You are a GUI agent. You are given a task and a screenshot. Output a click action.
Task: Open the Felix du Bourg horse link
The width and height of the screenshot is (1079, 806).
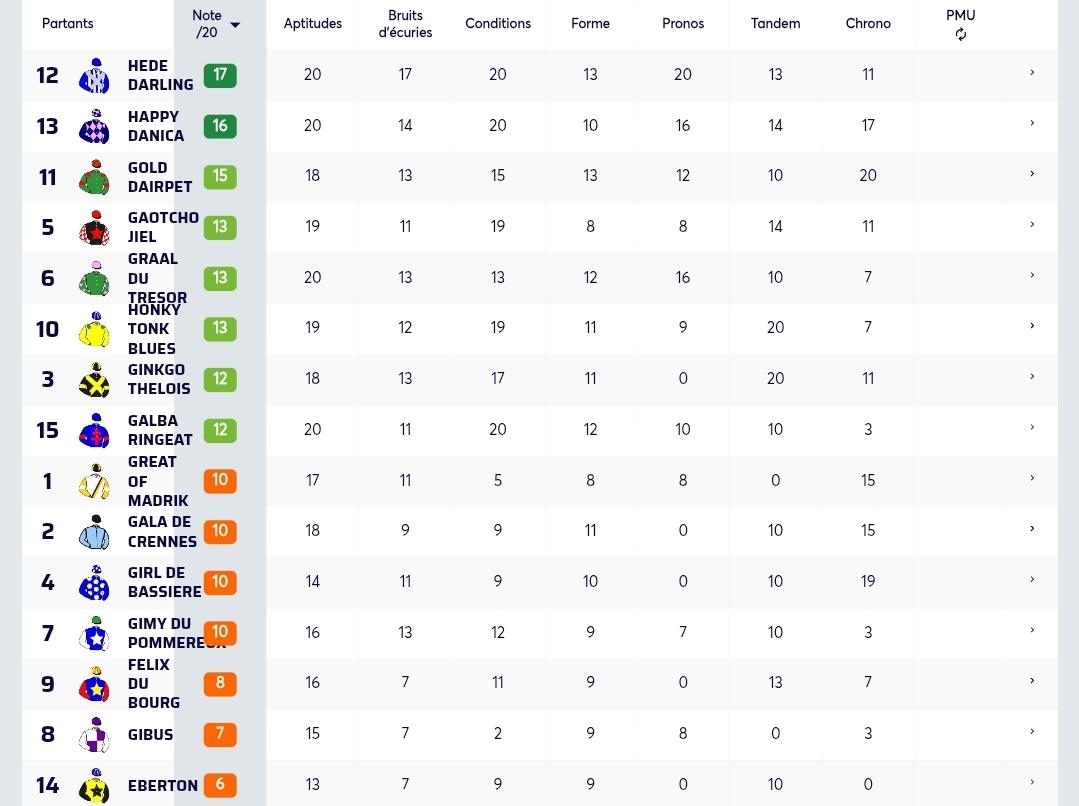pos(153,683)
